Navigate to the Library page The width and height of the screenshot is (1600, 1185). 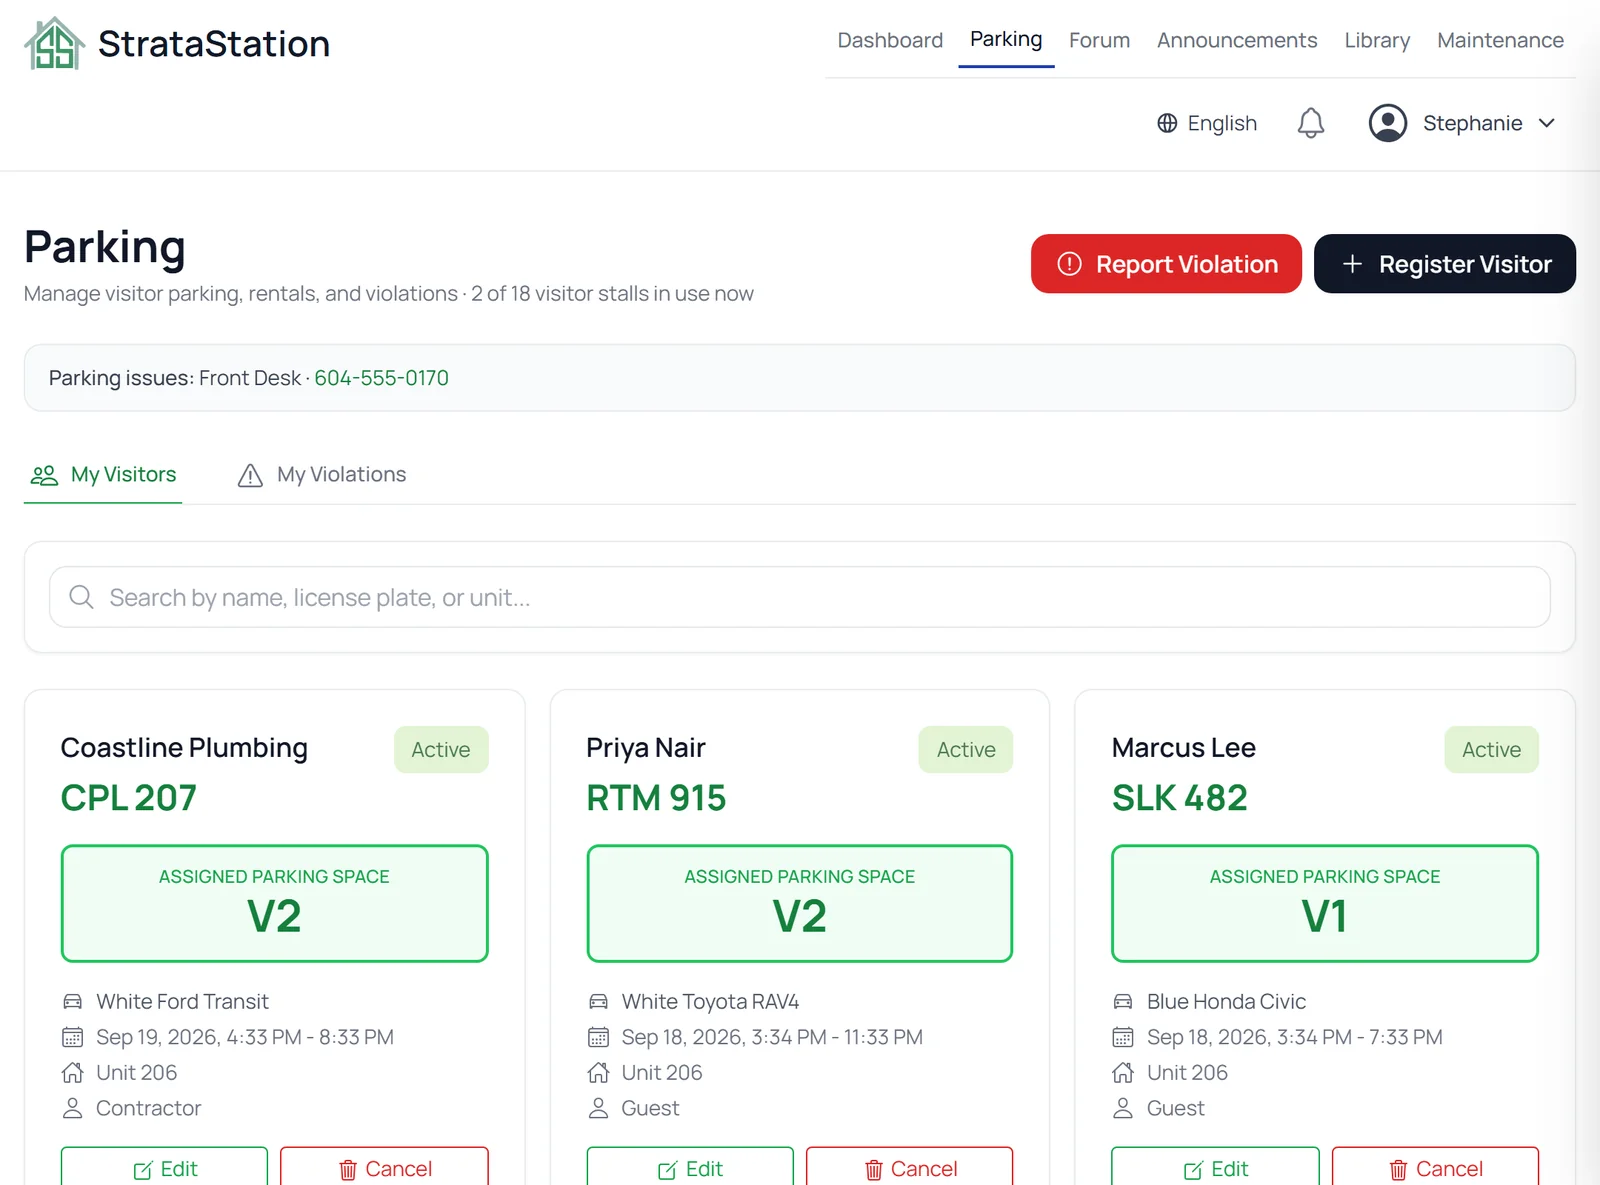(1377, 40)
